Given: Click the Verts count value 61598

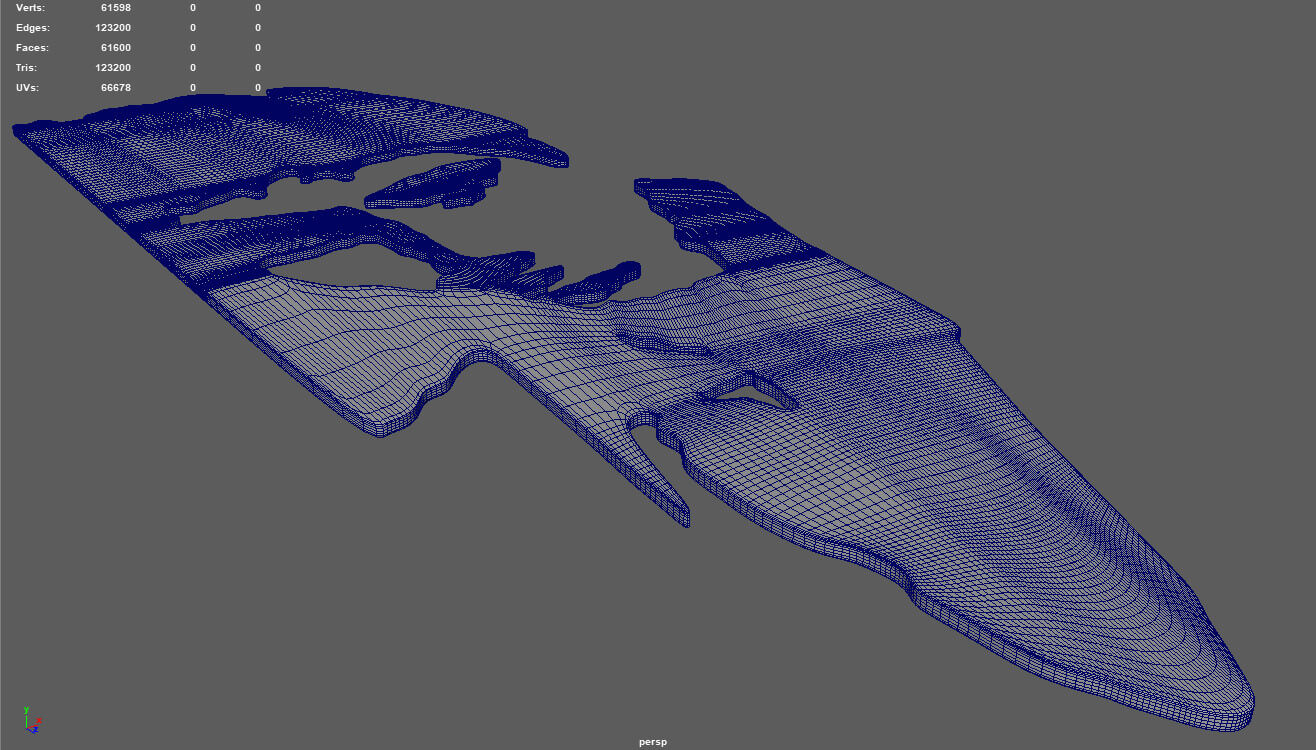Looking at the screenshot, I should pos(115,8).
